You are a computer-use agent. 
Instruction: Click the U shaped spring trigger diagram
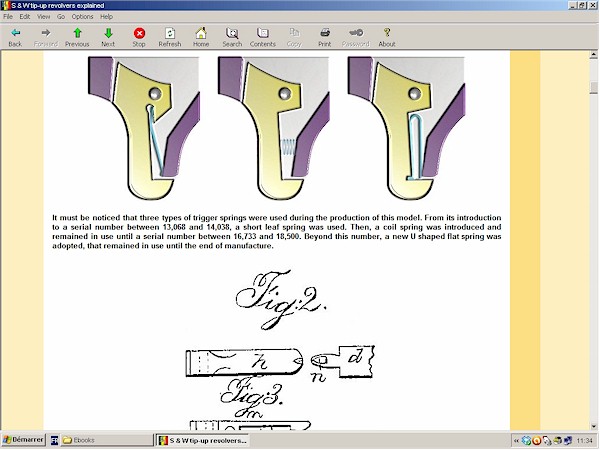(x=406, y=128)
